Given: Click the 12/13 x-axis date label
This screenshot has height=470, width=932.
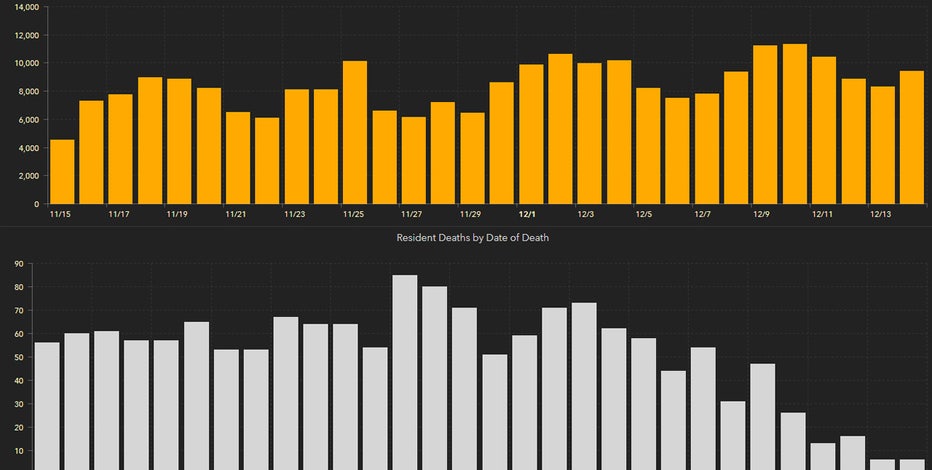Looking at the screenshot, I should pos(881,214).
